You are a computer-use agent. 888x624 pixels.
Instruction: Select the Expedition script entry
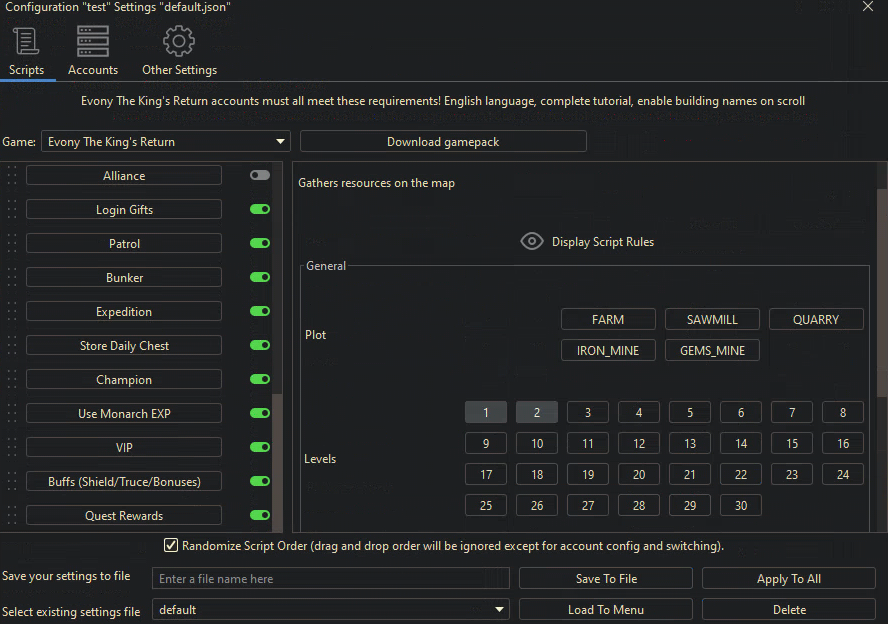coord(124,312)
